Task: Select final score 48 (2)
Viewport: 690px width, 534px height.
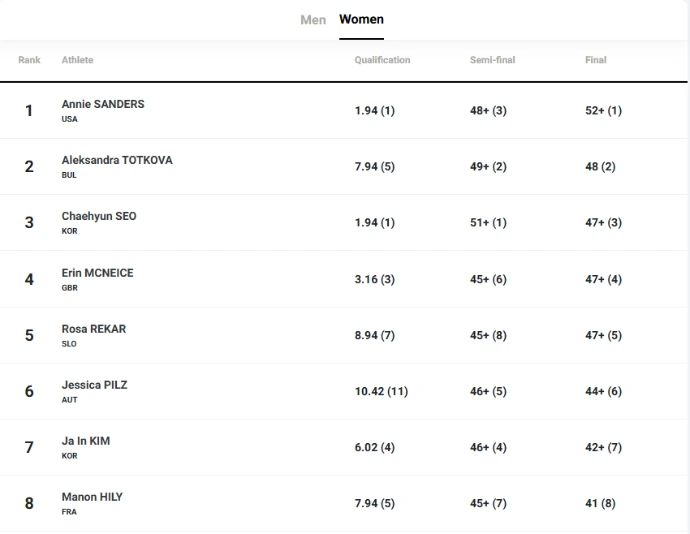Action: click(x=600, y=166)
